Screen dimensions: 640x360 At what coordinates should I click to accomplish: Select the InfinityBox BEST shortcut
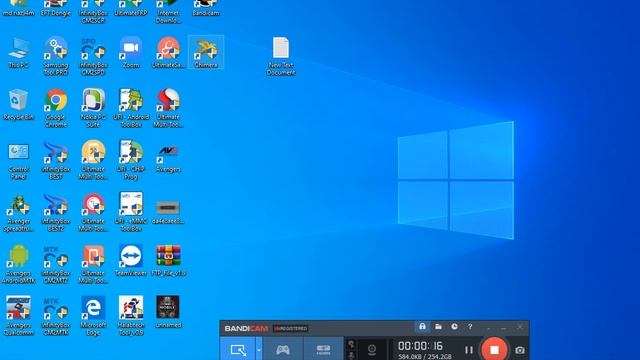tap(56, 160)
